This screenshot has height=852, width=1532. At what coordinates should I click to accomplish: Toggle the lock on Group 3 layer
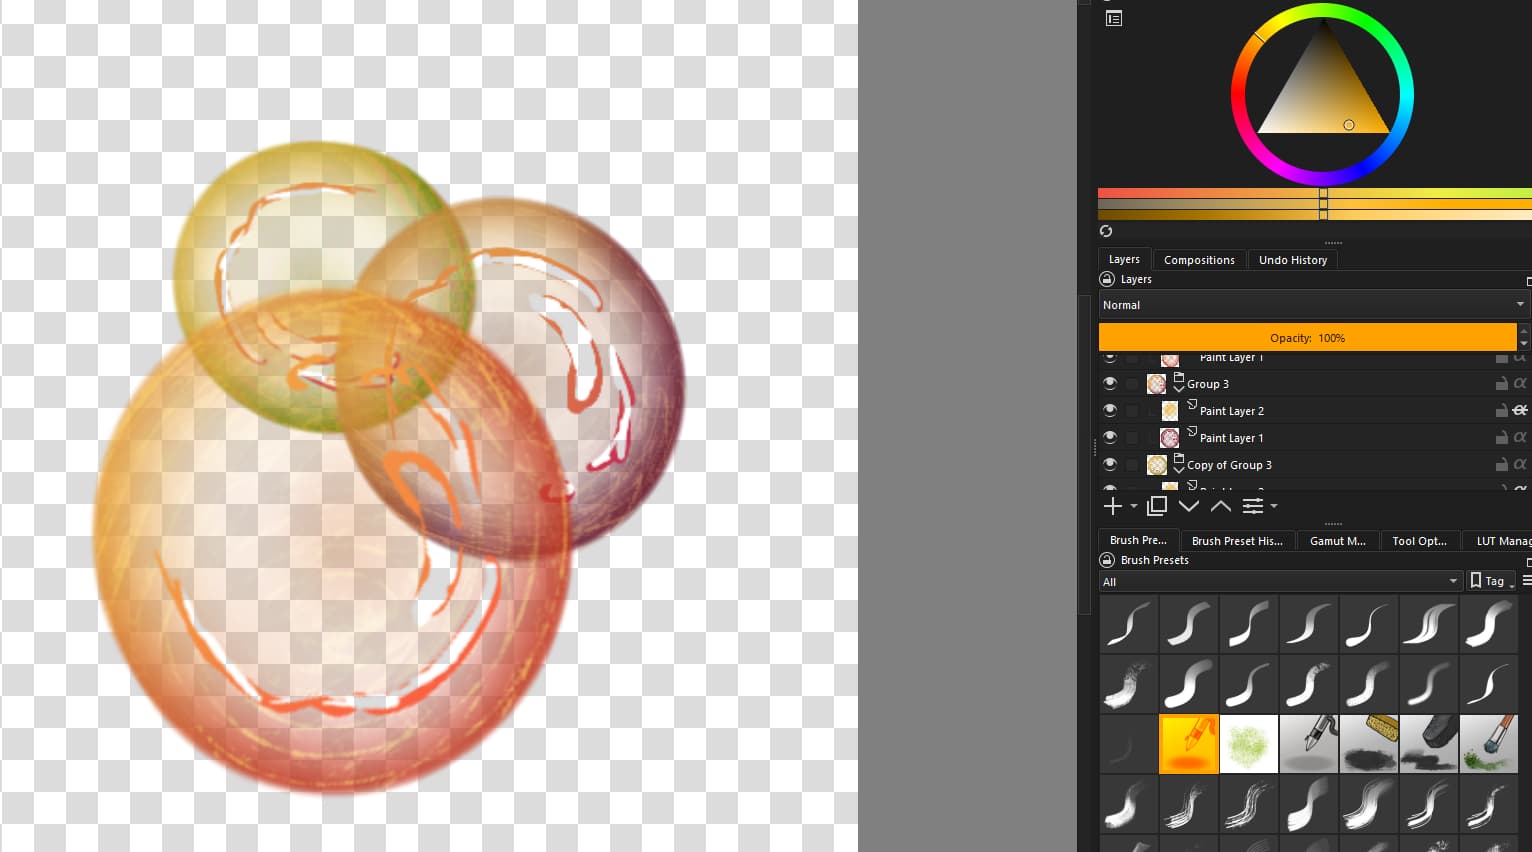coord(1501,384)
